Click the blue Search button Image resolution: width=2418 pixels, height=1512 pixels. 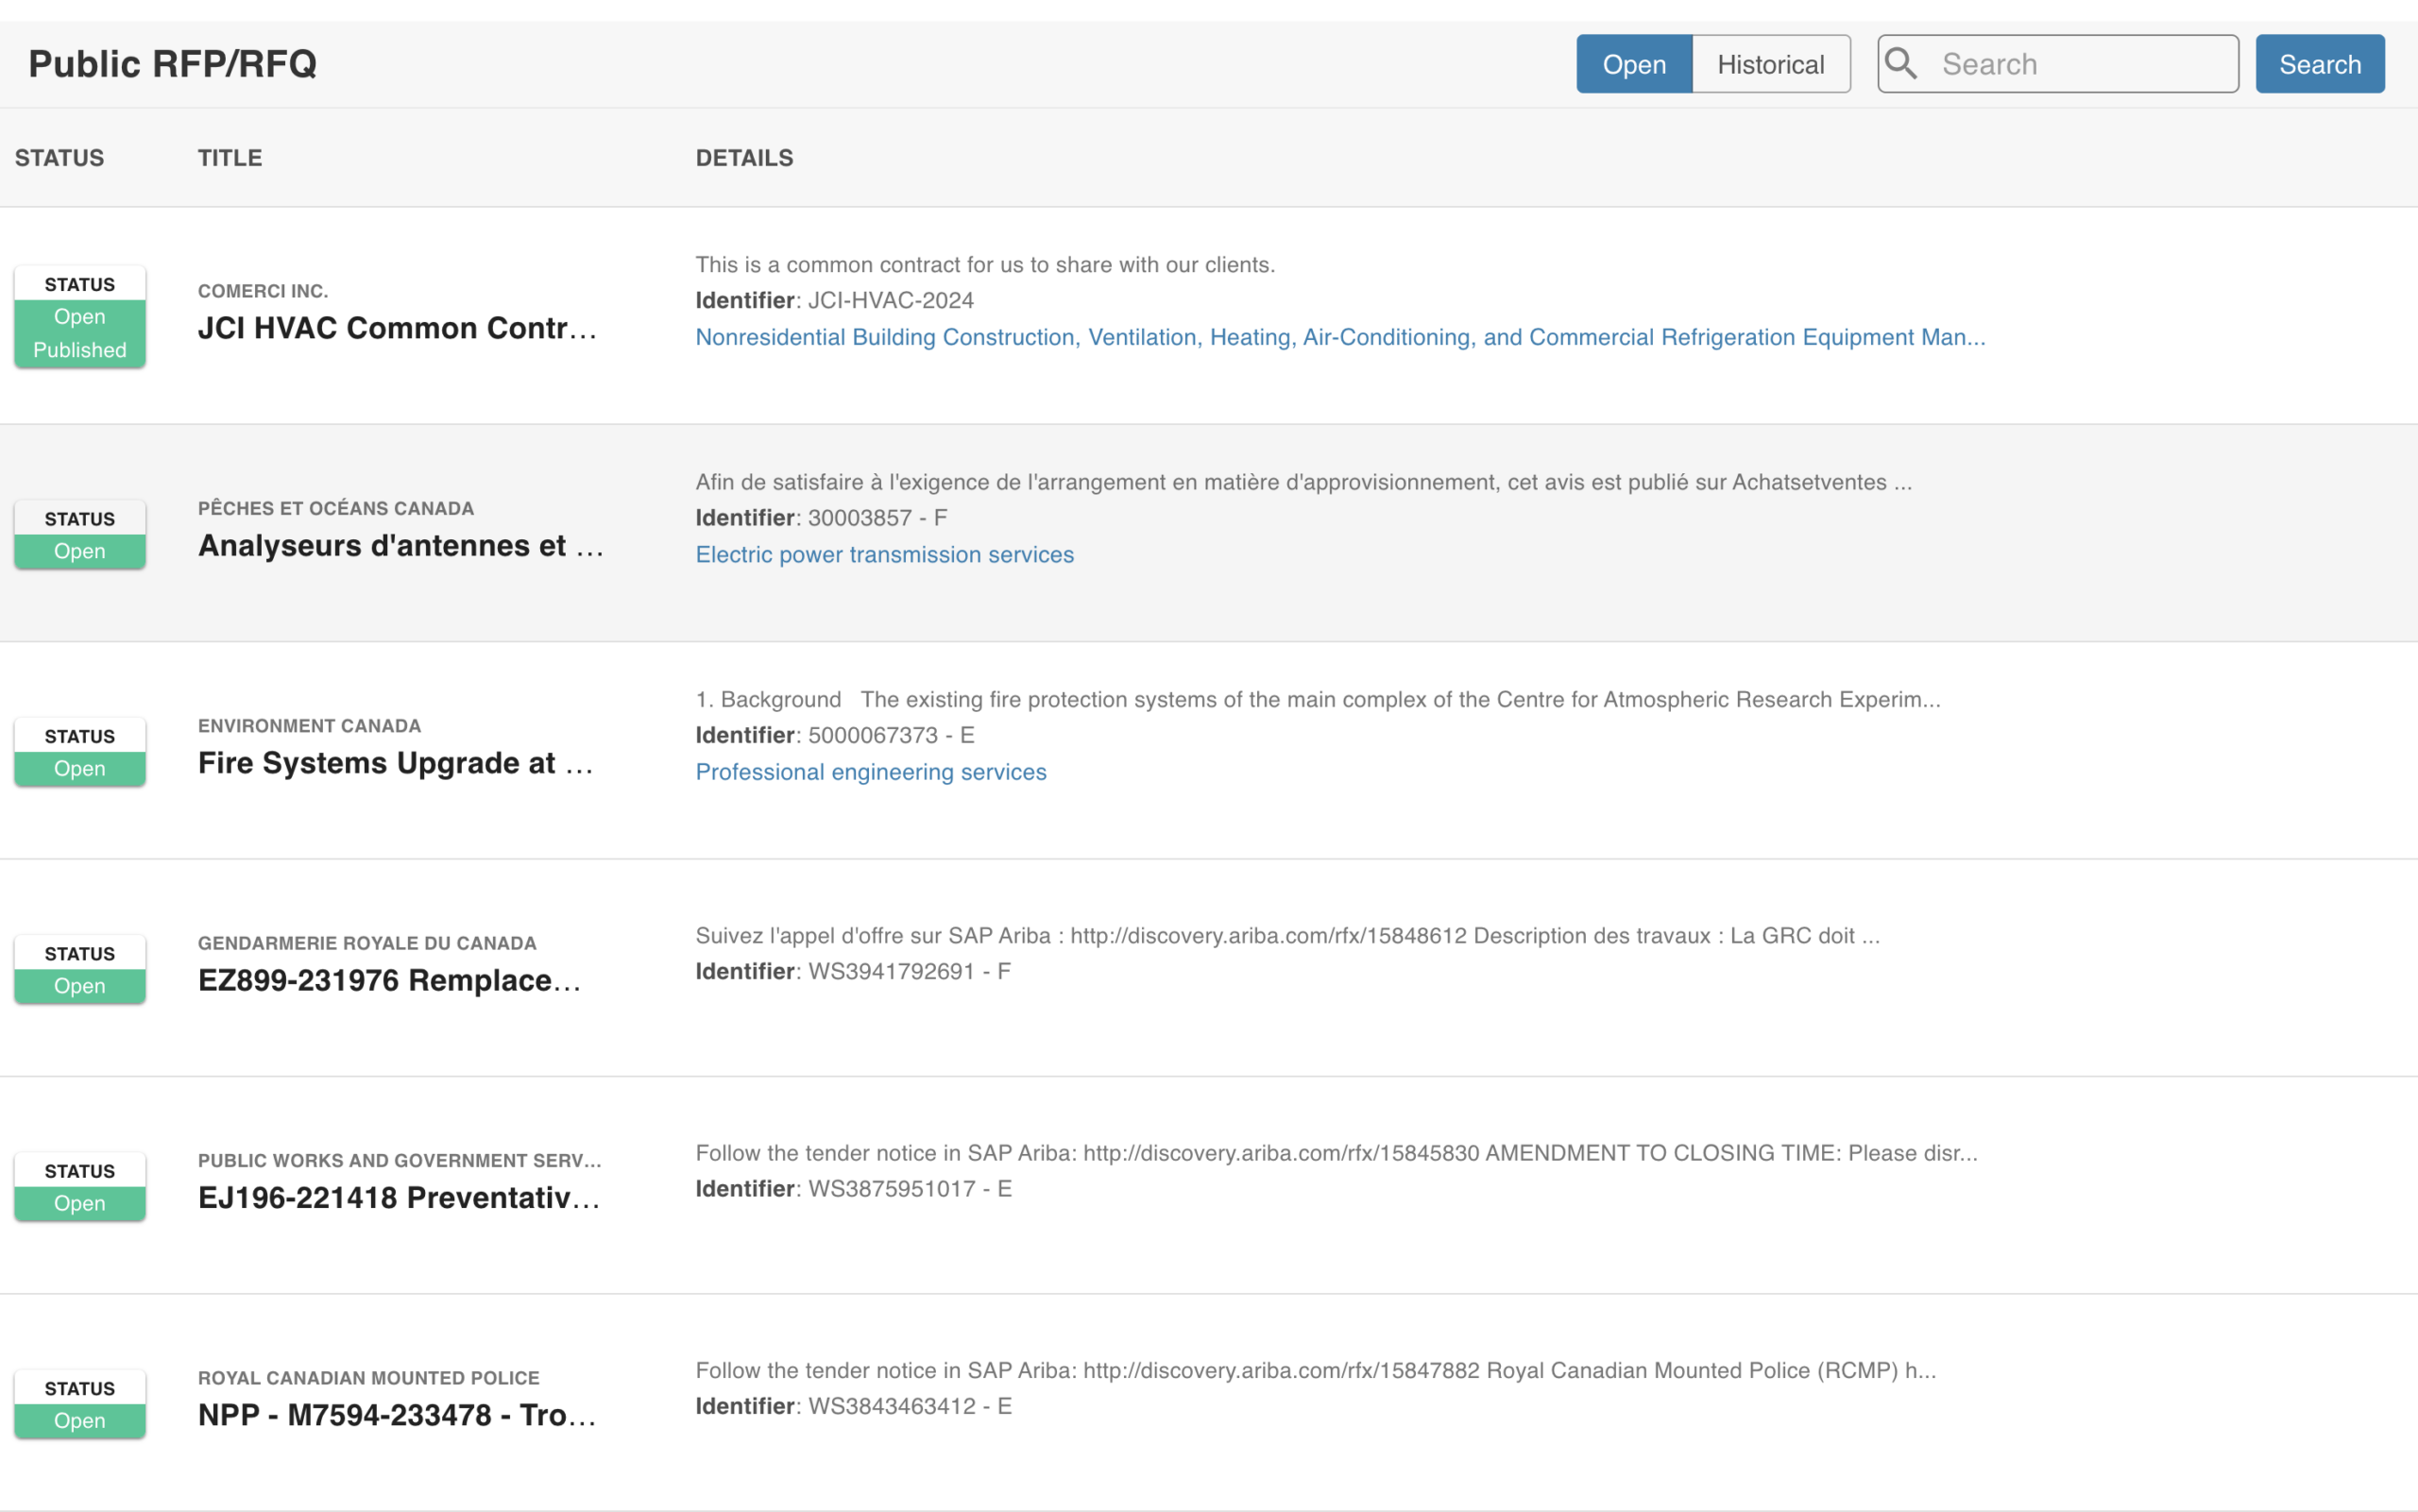click(2319, 65)
